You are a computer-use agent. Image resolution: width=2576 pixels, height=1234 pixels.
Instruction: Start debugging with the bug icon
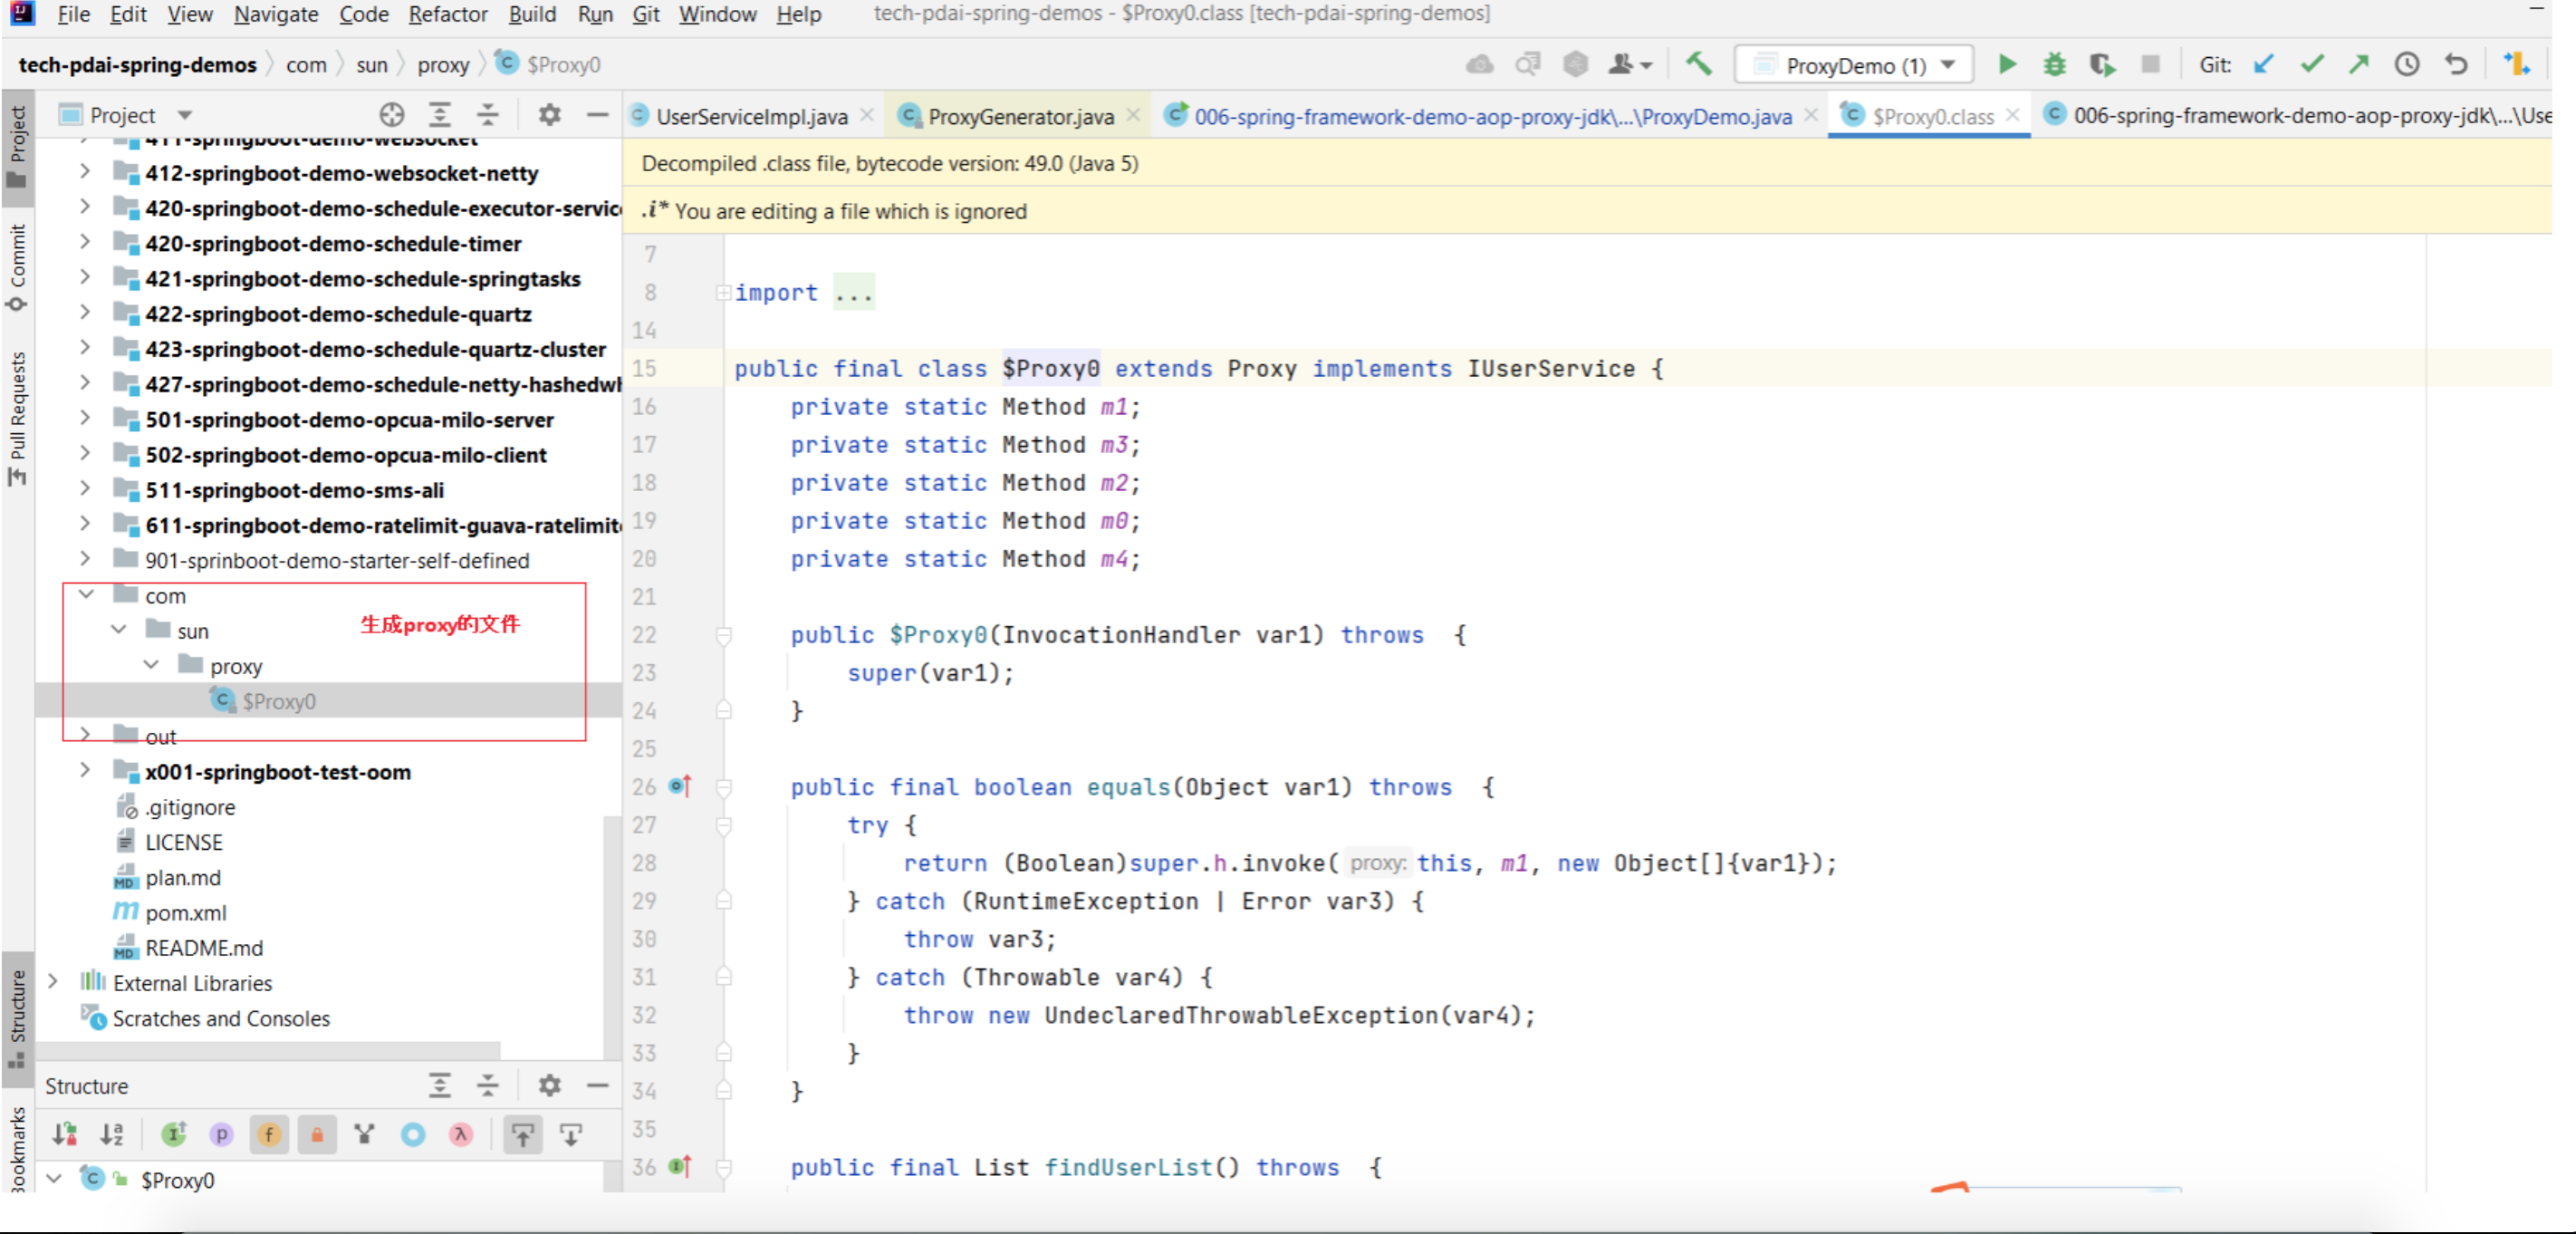pos(2054,65)
